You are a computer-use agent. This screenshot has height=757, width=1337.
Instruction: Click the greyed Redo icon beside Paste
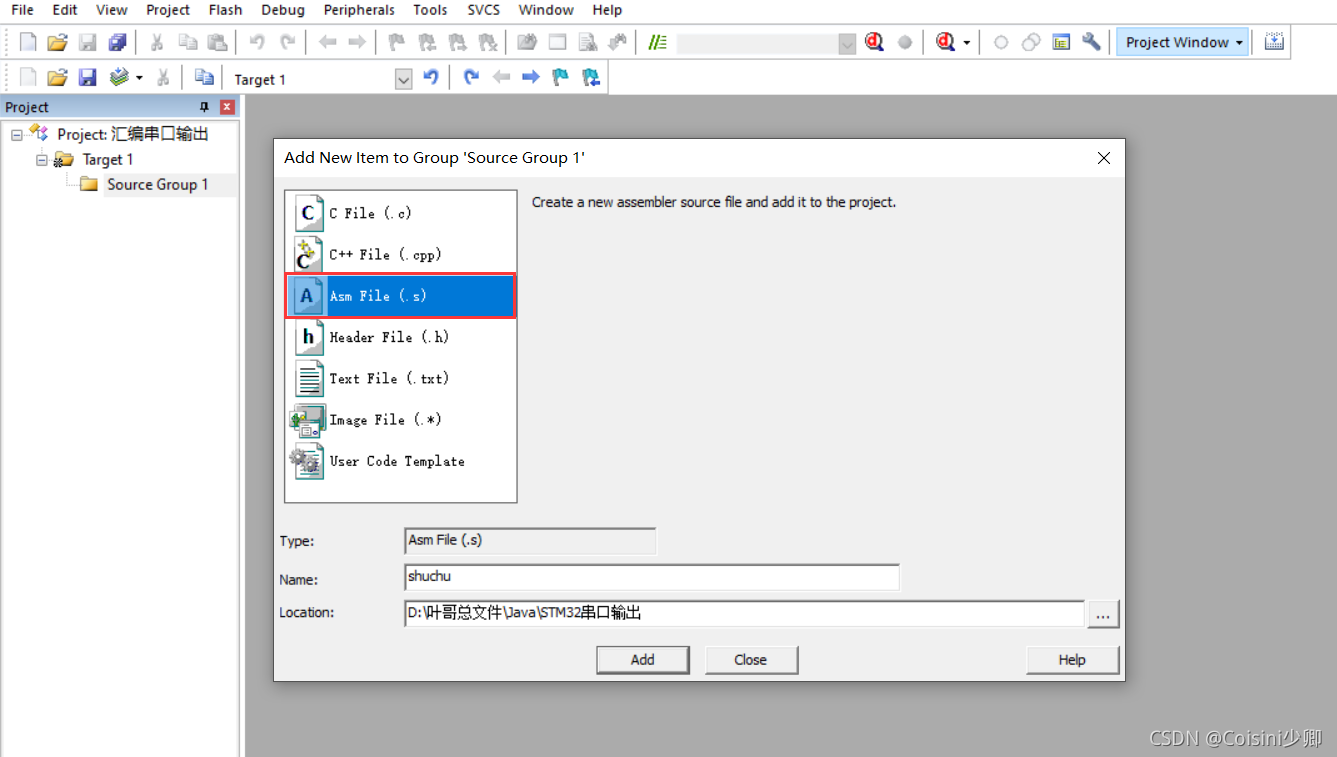288,42
